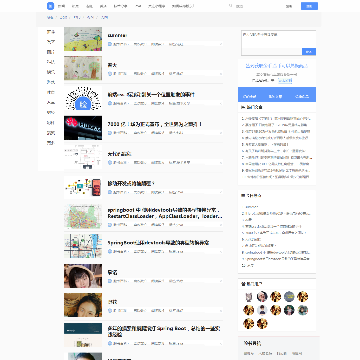Open the colorful district map thumbnail
Viewport: 360px width, 360px height.
(83, 216)
